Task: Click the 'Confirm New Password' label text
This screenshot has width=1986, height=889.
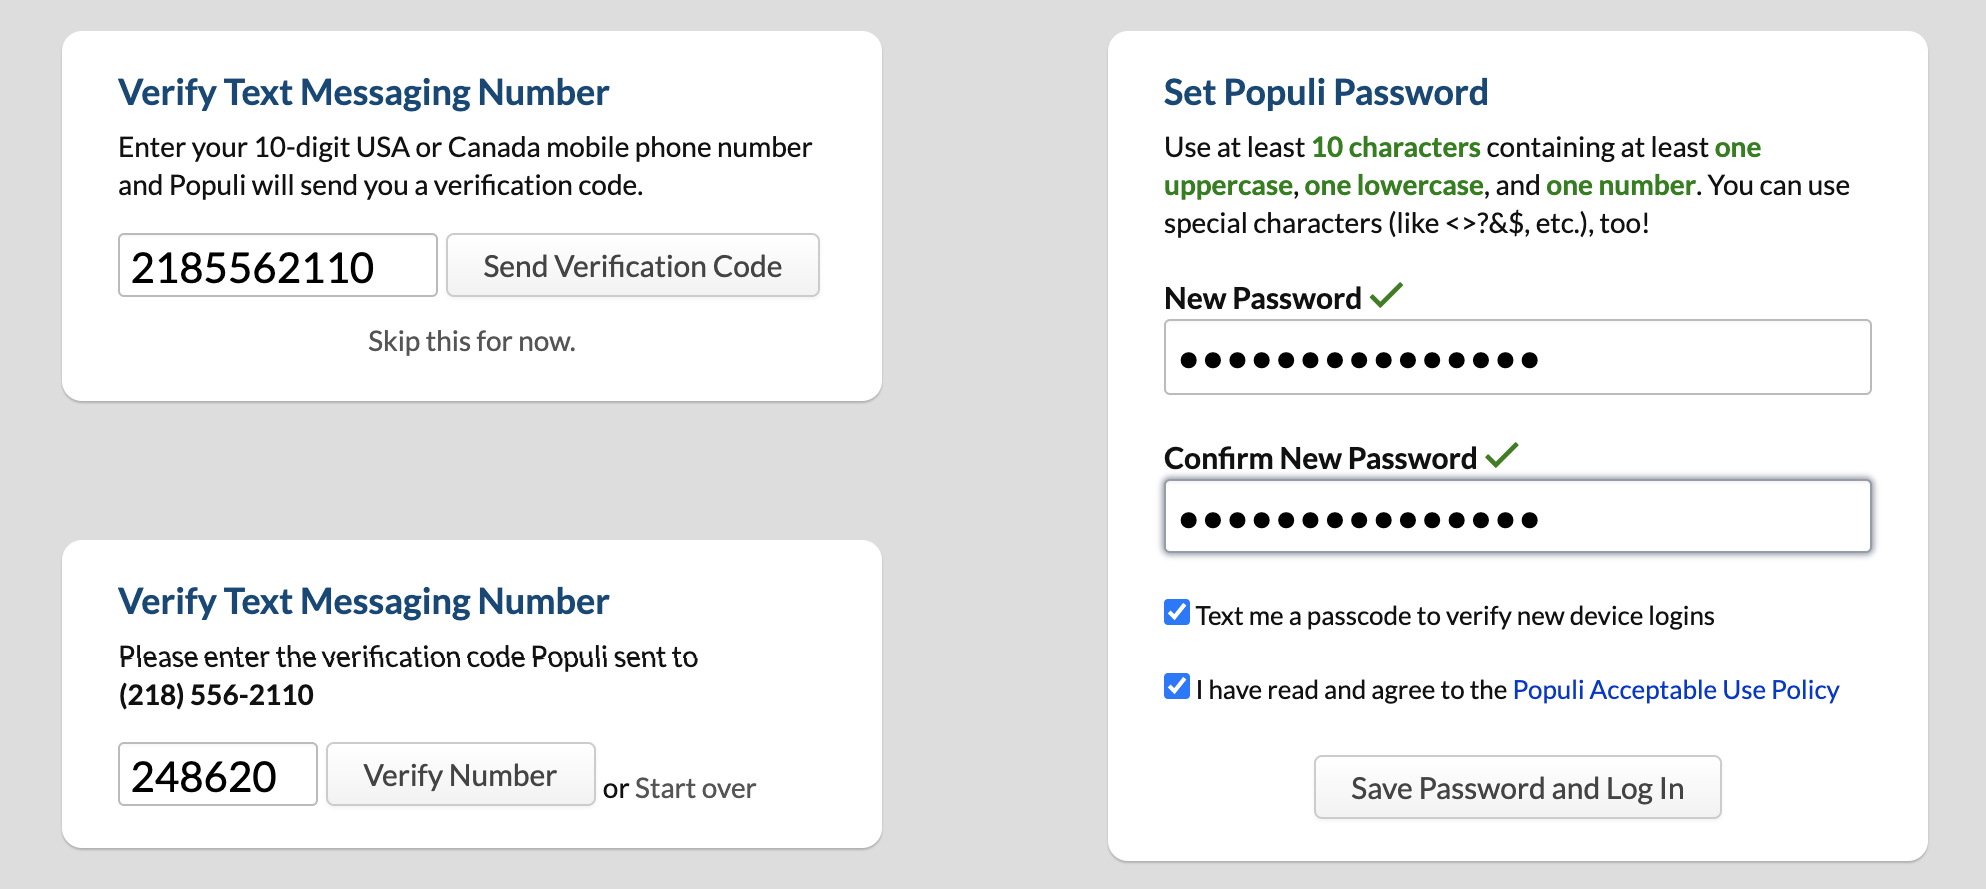Action: click(x=1320, y=458)
